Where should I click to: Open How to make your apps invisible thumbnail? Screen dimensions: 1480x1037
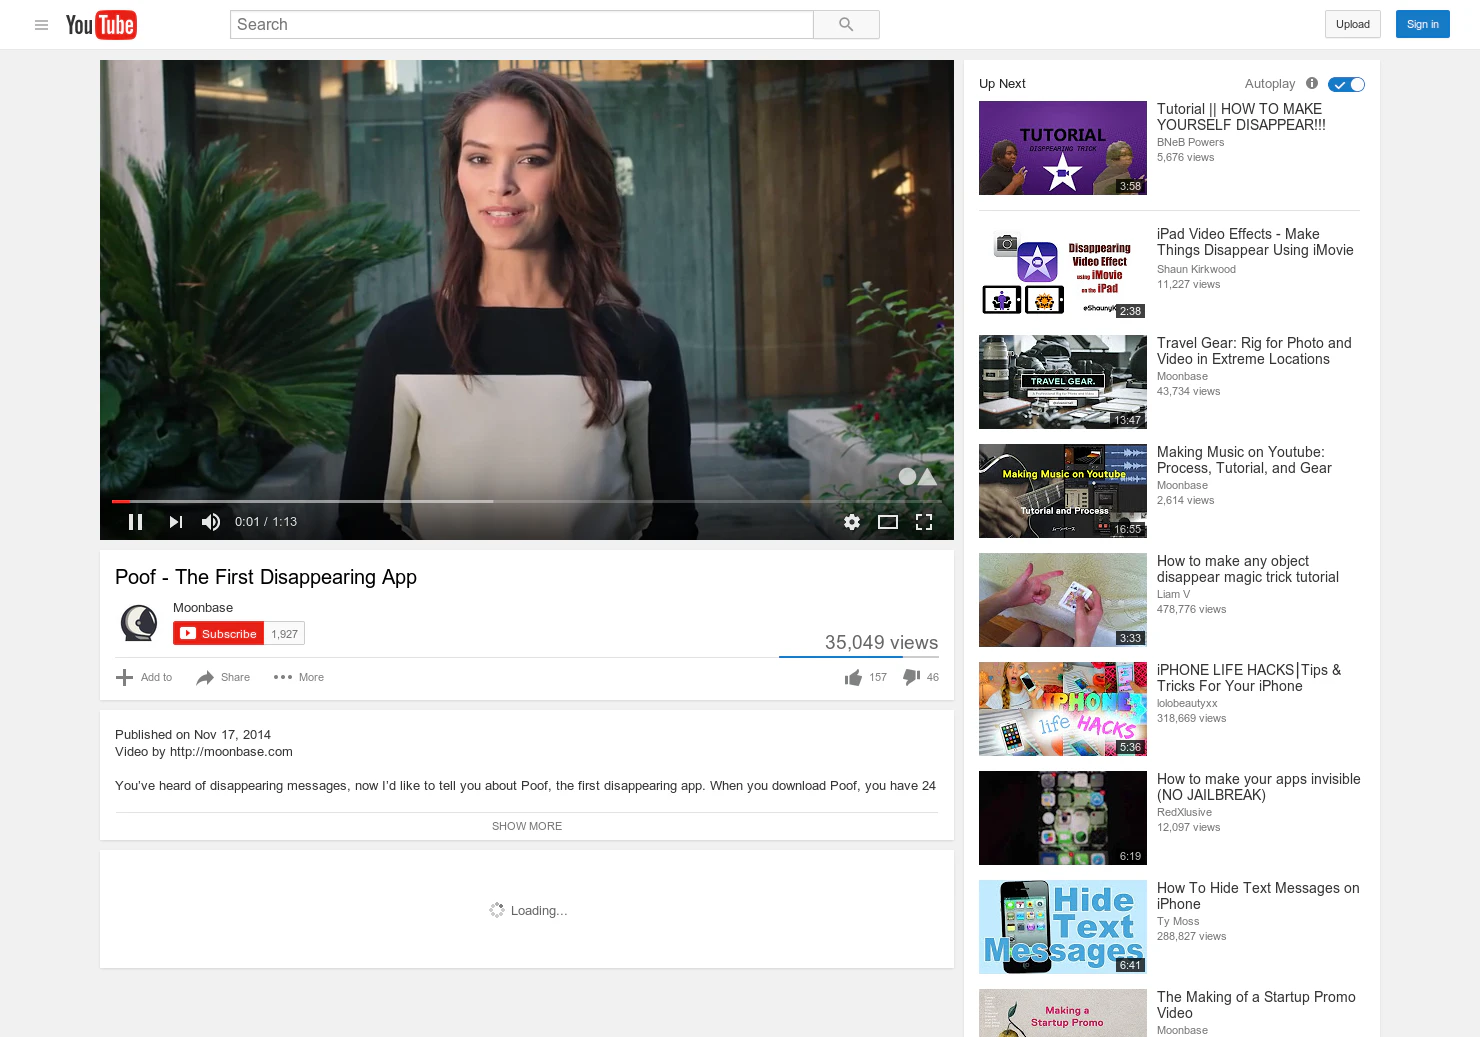coord(1063,818)
